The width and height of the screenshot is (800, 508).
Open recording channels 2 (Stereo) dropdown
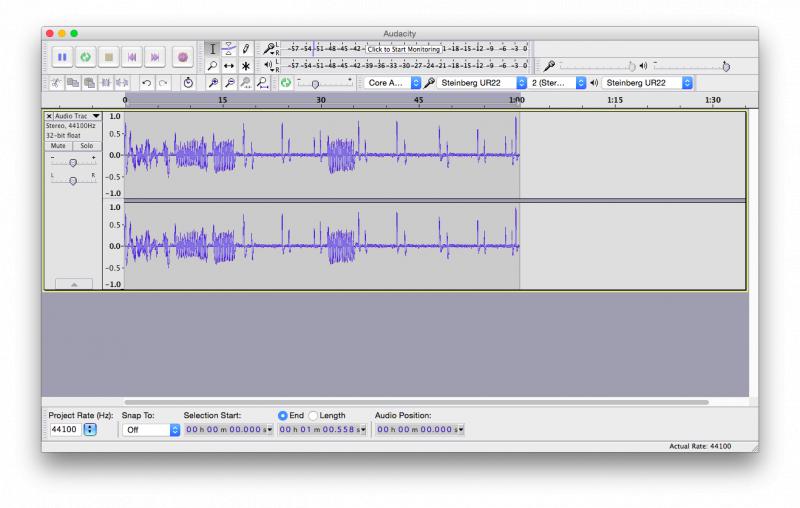(x=557, y=83)
